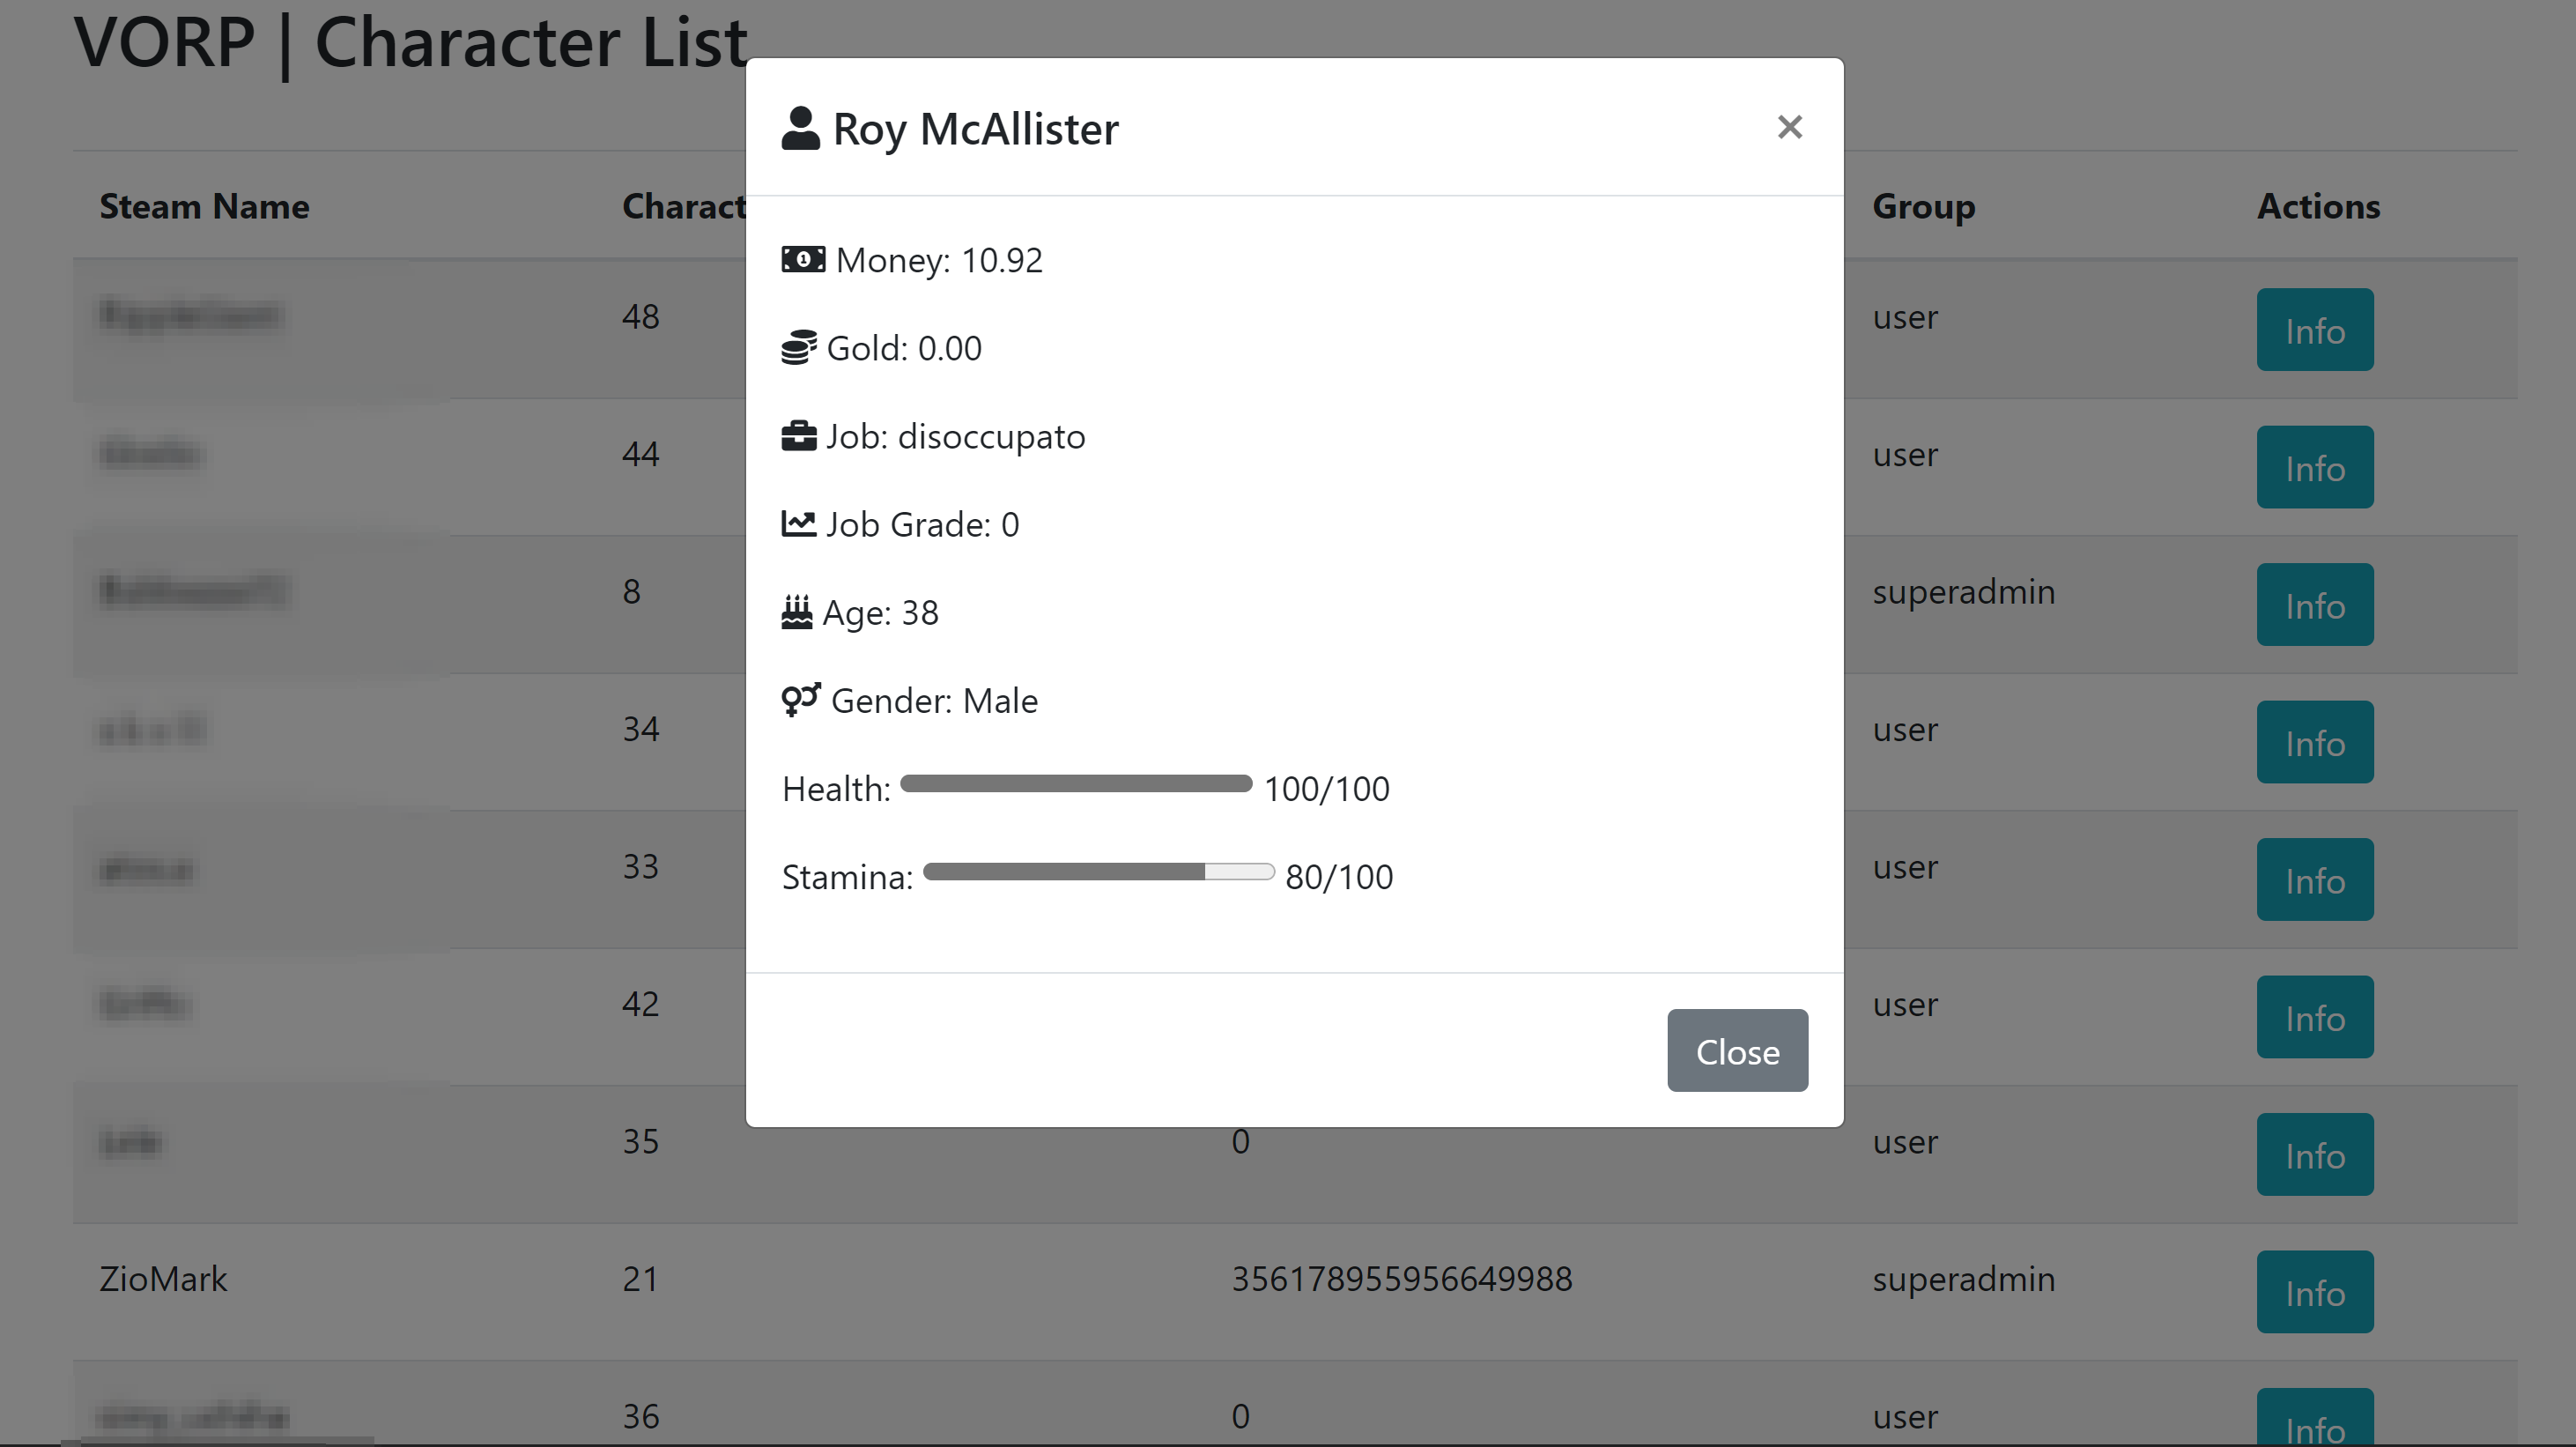Click the money bill icon
The image size is (2576, 1447).
point(803,260)
